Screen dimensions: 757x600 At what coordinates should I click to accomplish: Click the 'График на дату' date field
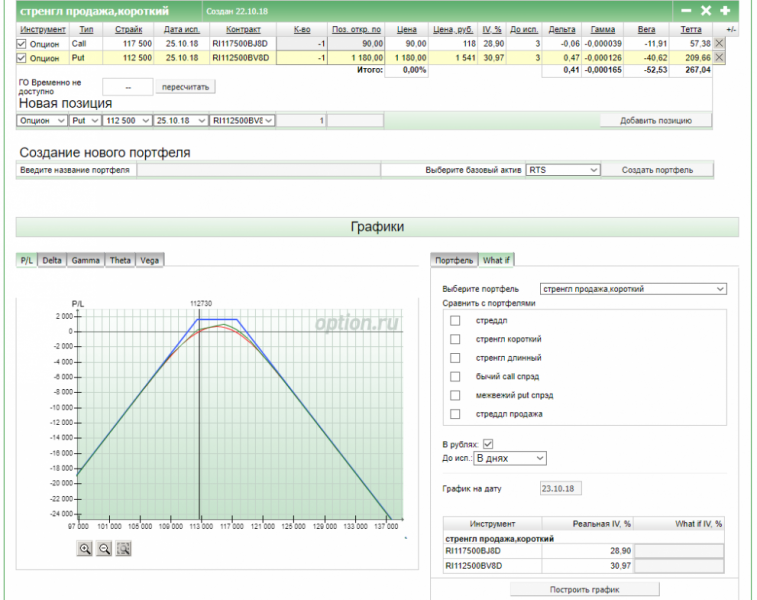coord(560,488)
